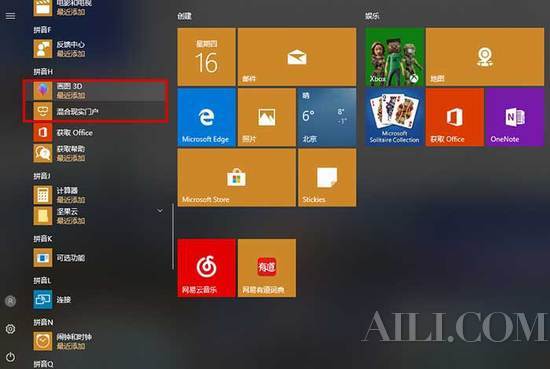
Task: Open the calendar tile showing 16
Action: tap(206, 57)
